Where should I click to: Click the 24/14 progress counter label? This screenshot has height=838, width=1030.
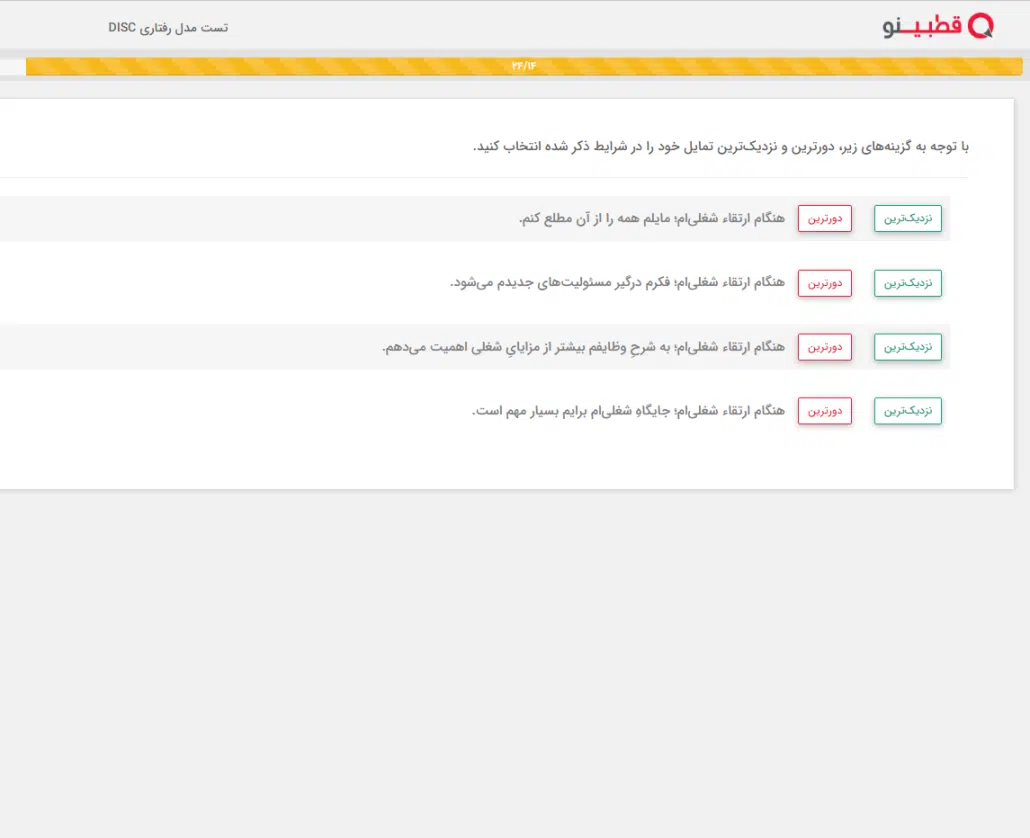click(x=524, y=66)
